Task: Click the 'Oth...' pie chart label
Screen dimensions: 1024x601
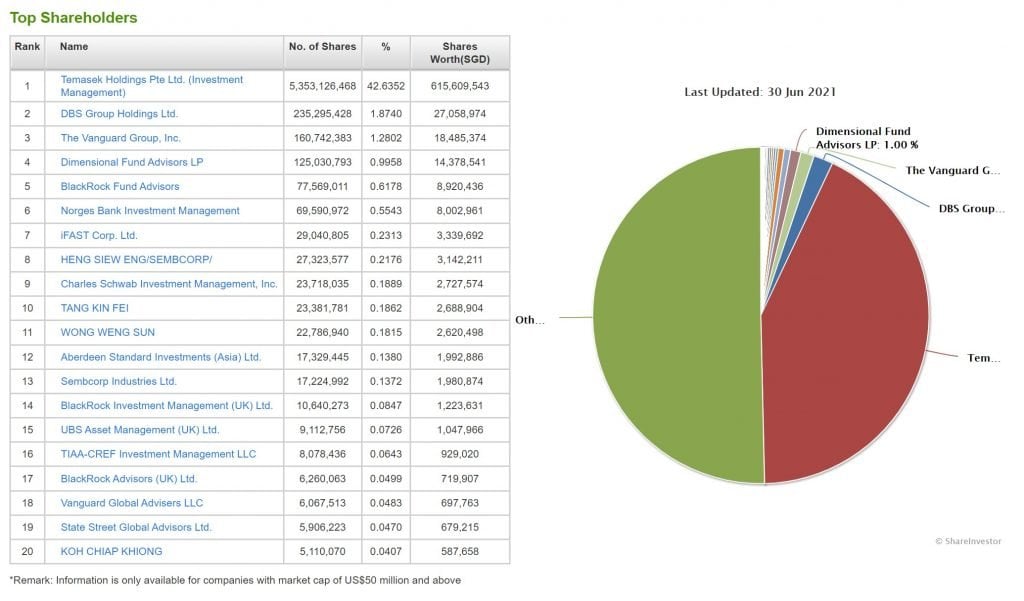Action: pos(530,319)
